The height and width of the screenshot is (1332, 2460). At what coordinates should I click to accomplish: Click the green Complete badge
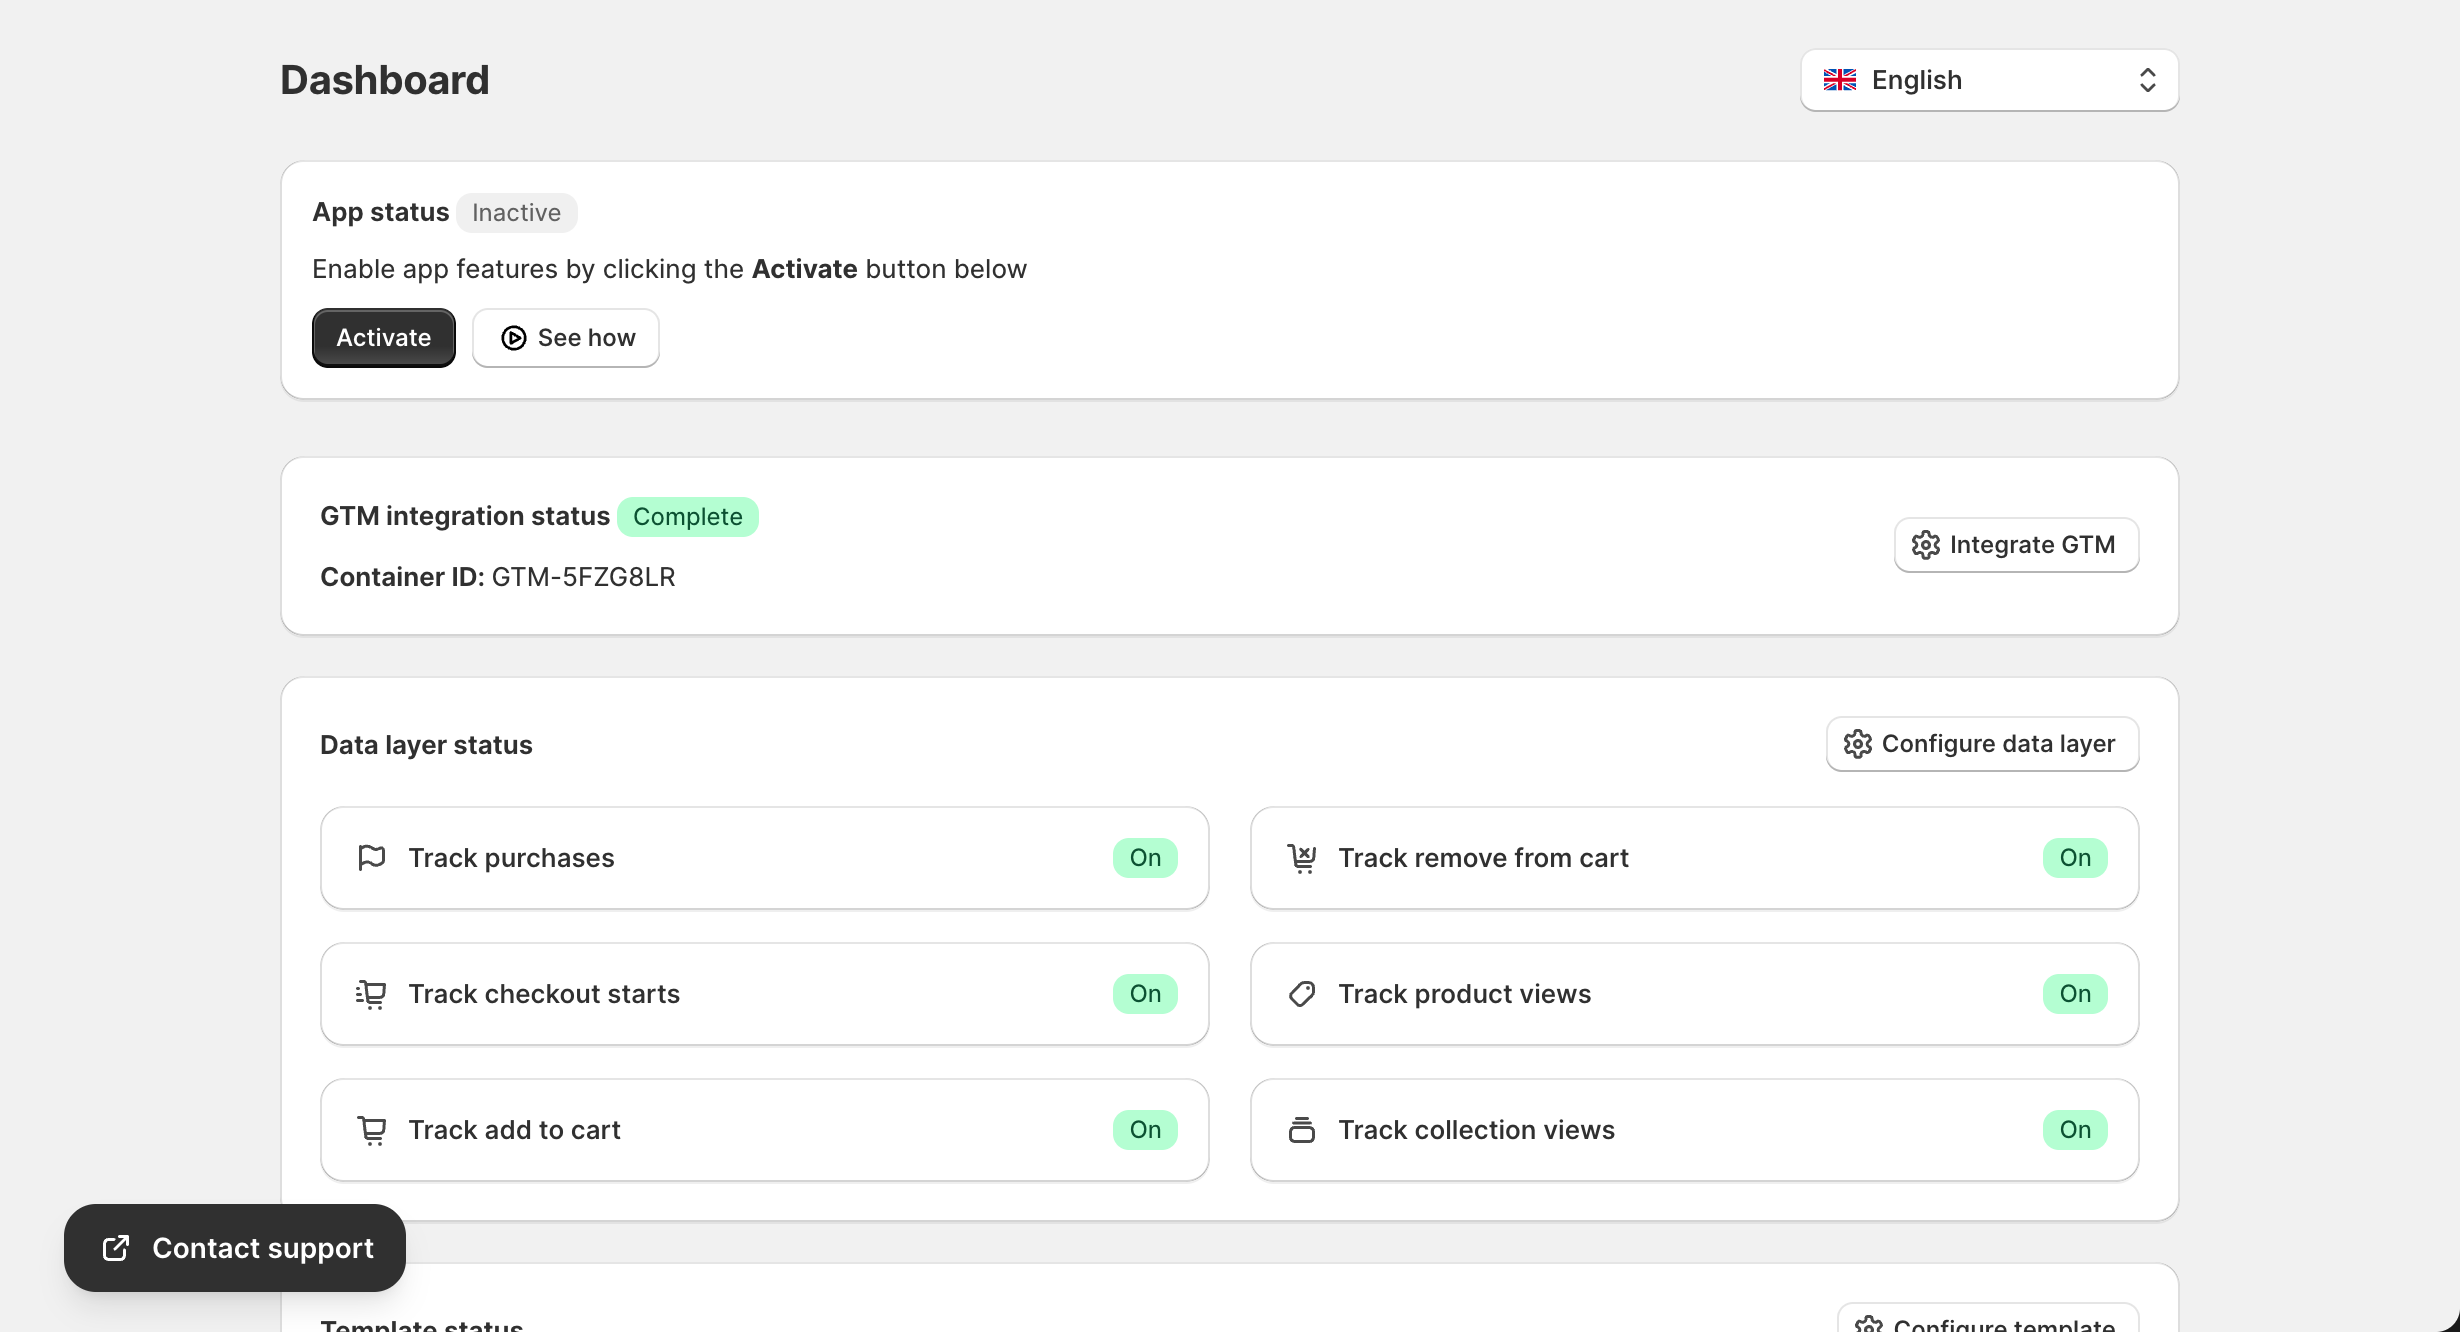687,516
